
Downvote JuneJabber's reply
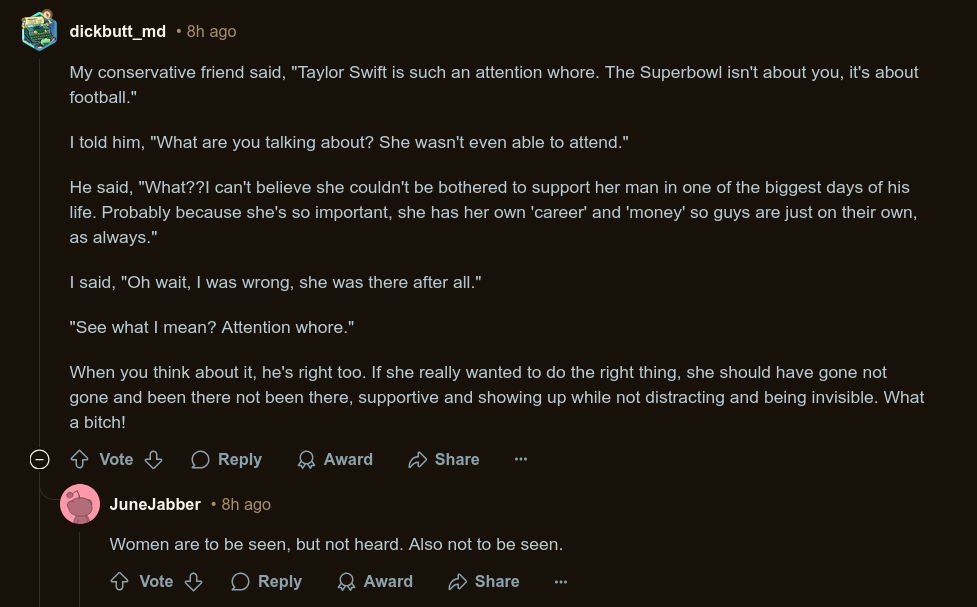(193, 582)
